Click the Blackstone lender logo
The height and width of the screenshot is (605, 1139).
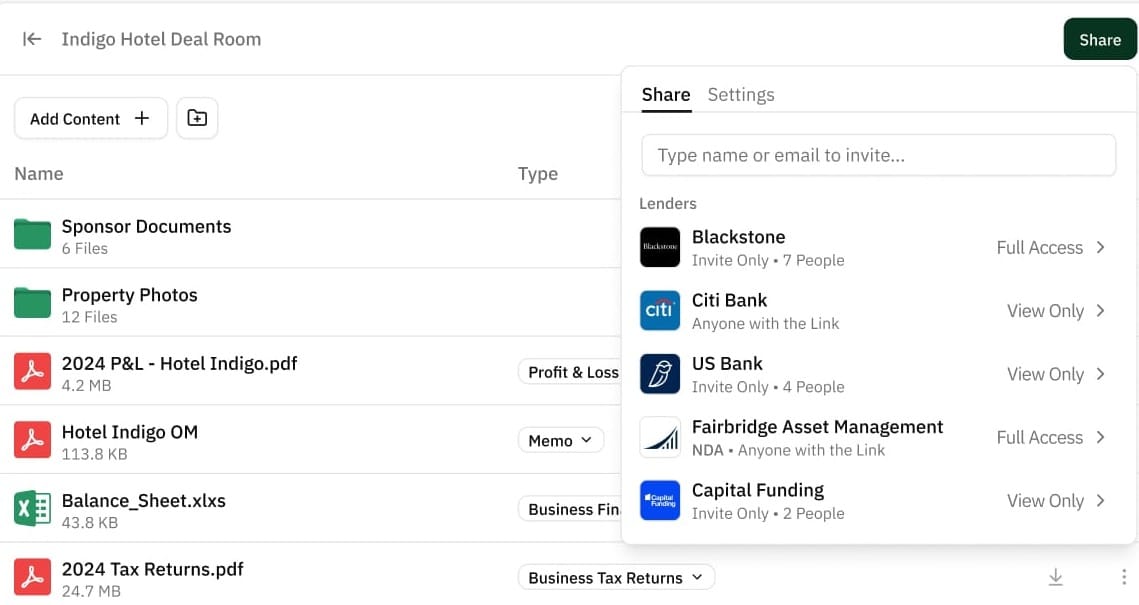point(660,247)
